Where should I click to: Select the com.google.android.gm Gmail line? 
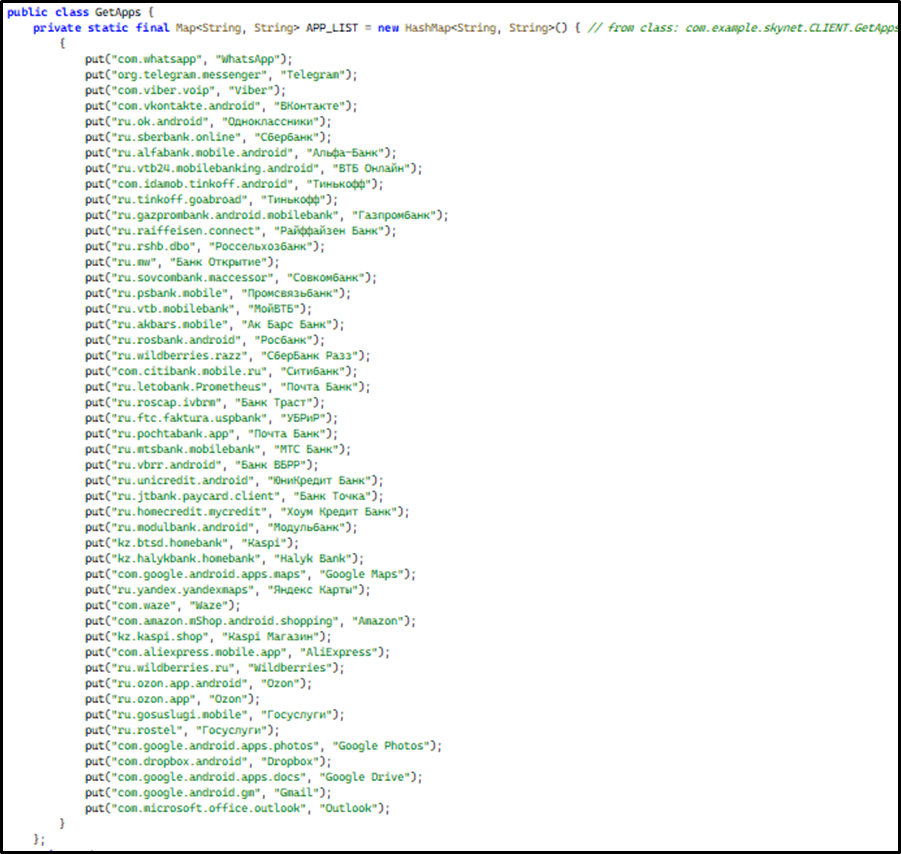(208, 793)
